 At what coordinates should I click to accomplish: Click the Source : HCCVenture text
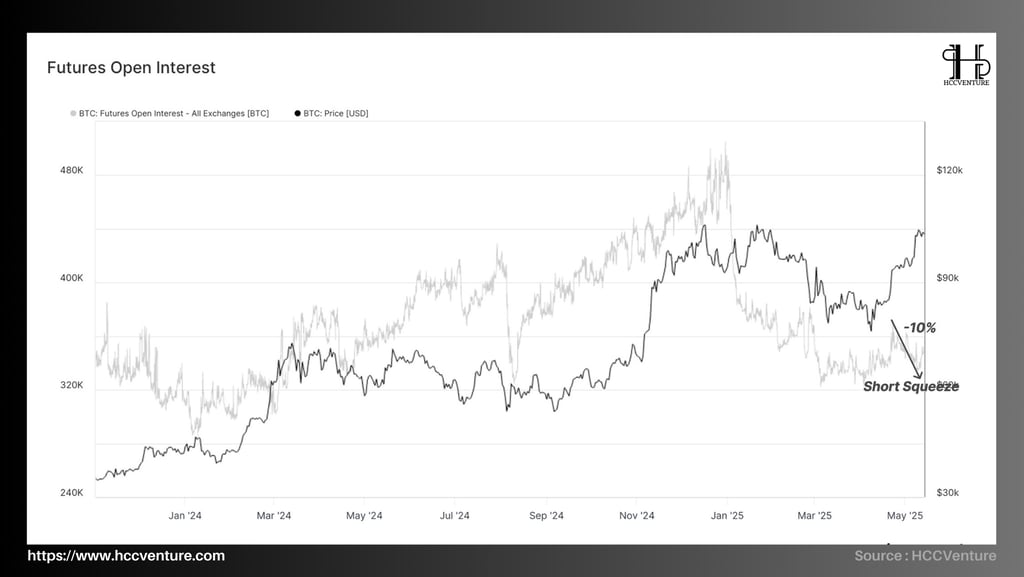tap(925, 555)
